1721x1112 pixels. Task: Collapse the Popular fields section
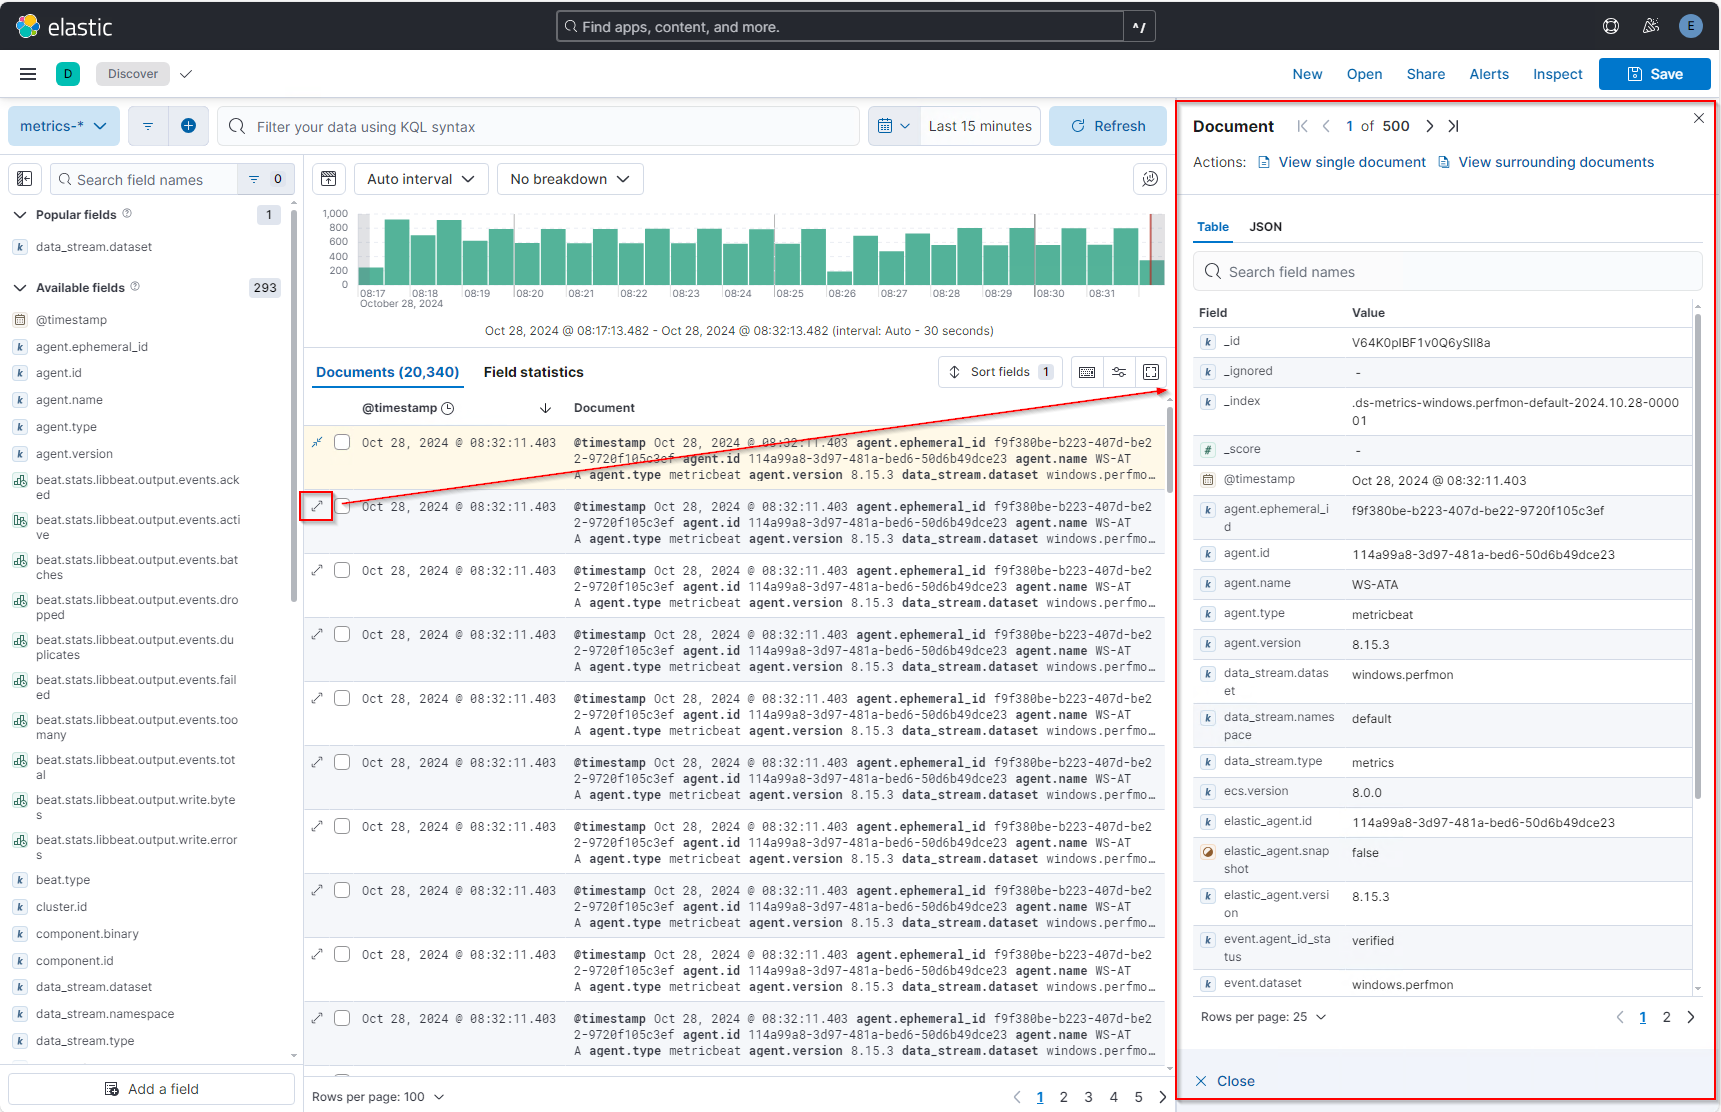(x=20, y=215)
